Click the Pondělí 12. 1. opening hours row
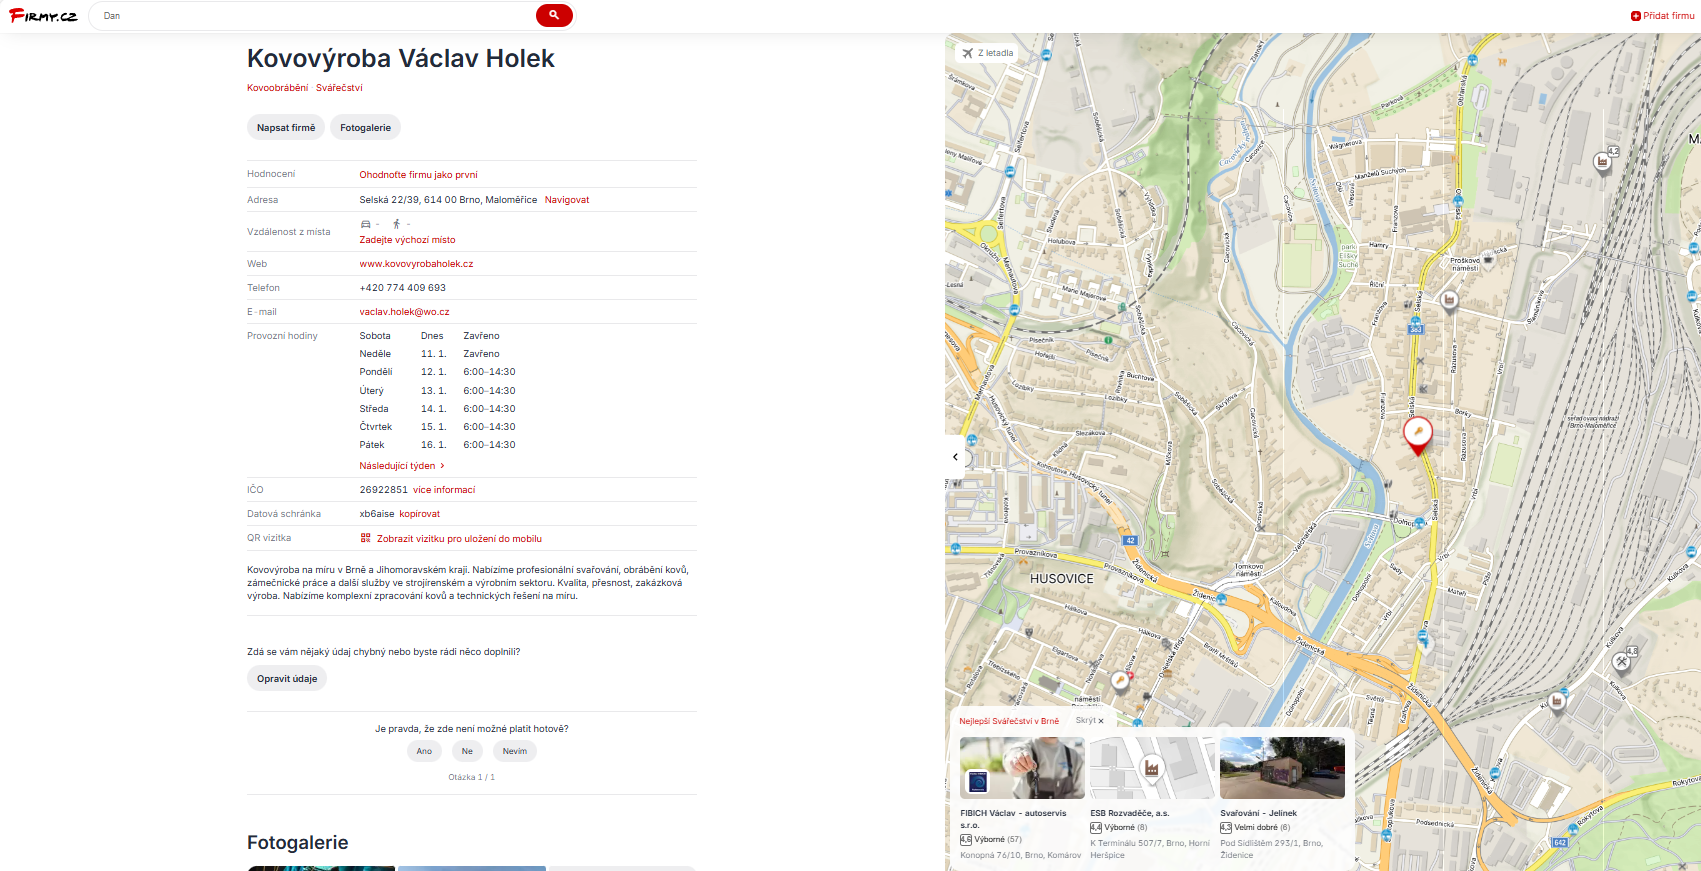The width and height of the screenshot is (1701, 871). [x=438, y=372]
